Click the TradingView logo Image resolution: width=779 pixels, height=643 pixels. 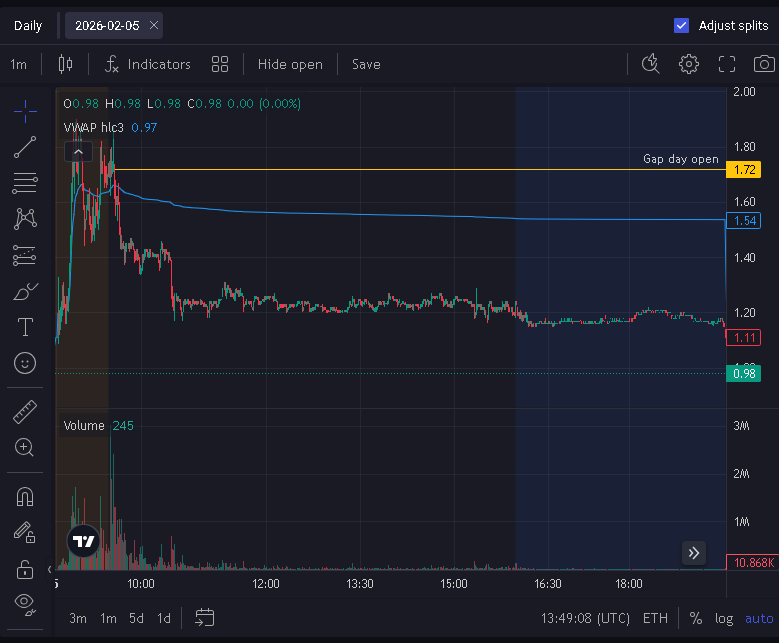[x=83, y=541]
